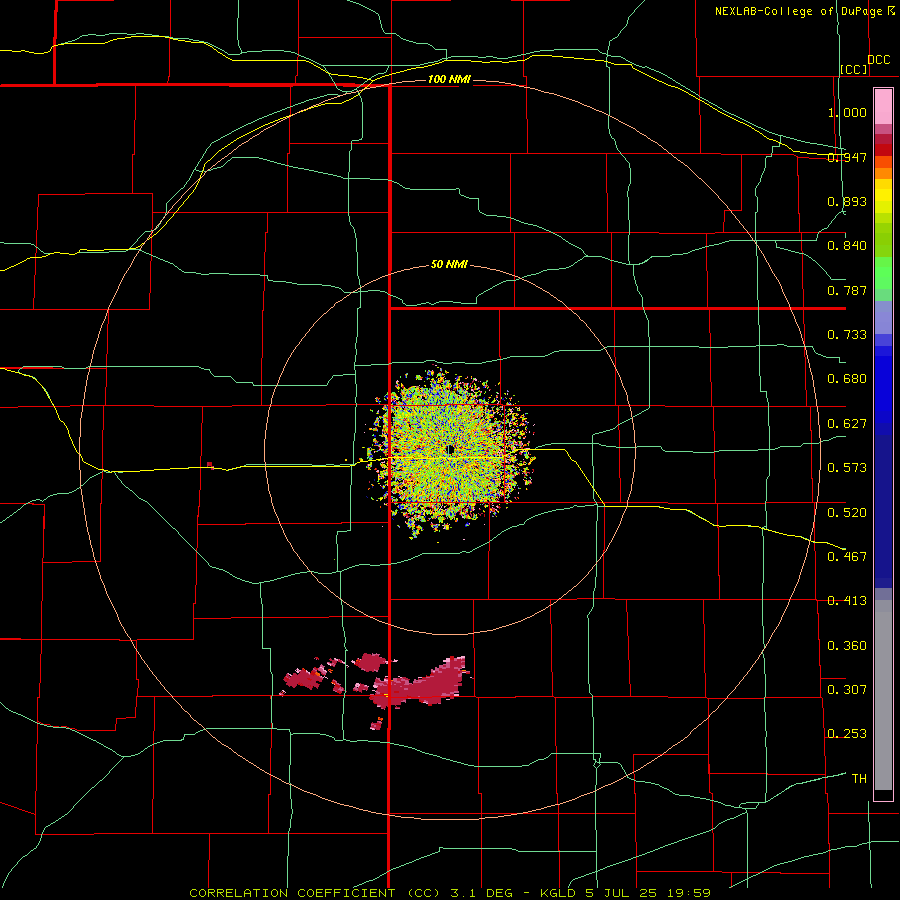Click the isolated small red echo pixel west of the radar
900x900 pixels.
tap(210, 464)
